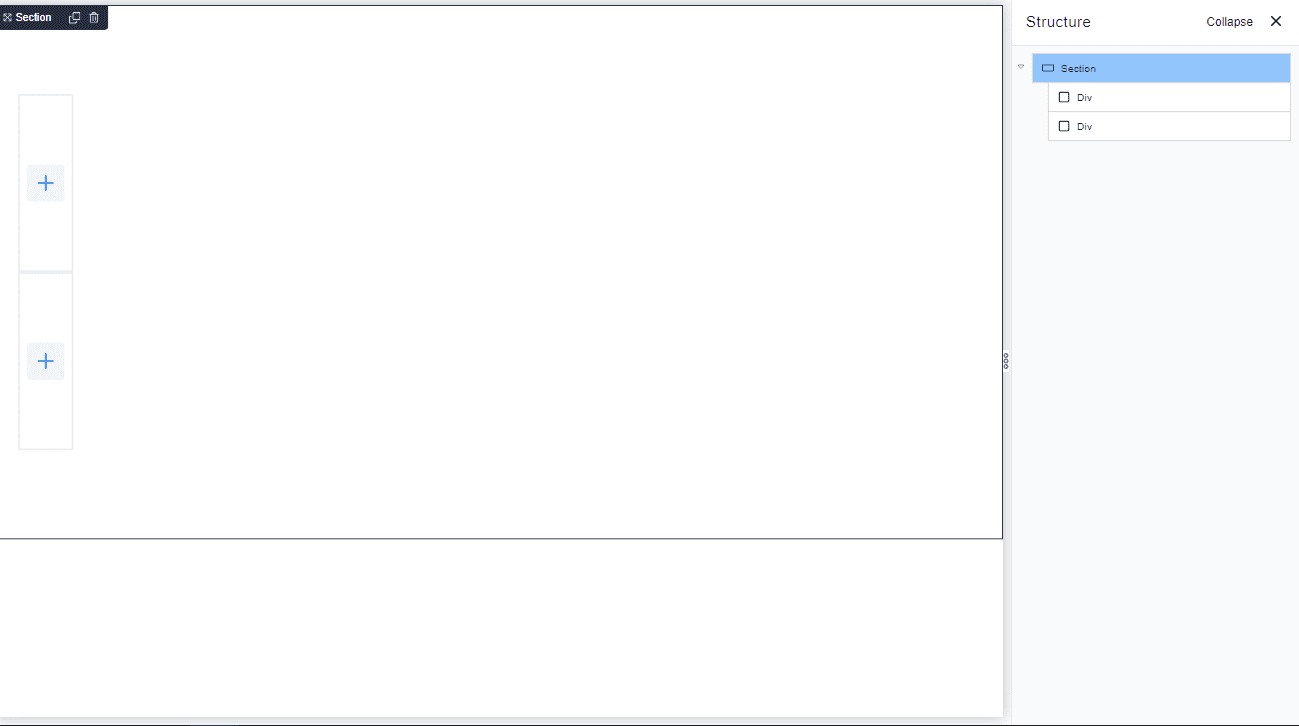Click the plus icon in the lower div
This screenshot has height=726, width=1299.
[45, 361]
